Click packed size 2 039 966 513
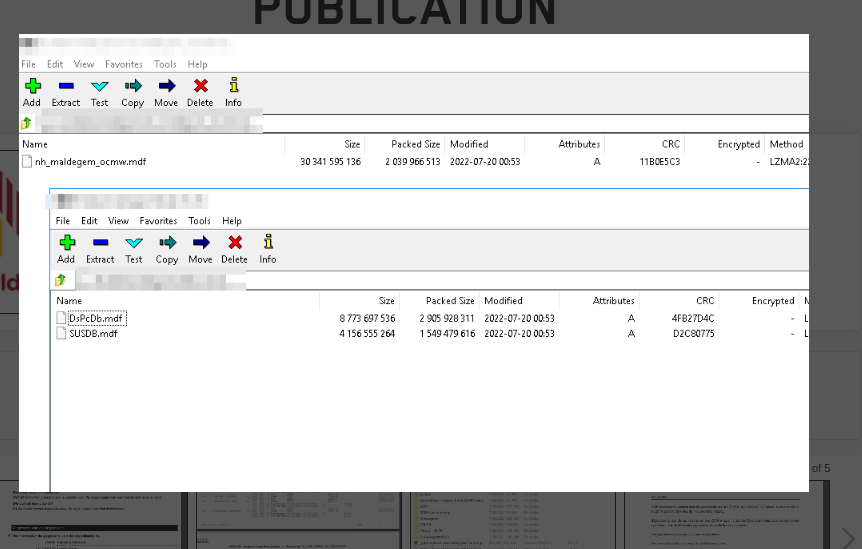 [x=413, y=162]
